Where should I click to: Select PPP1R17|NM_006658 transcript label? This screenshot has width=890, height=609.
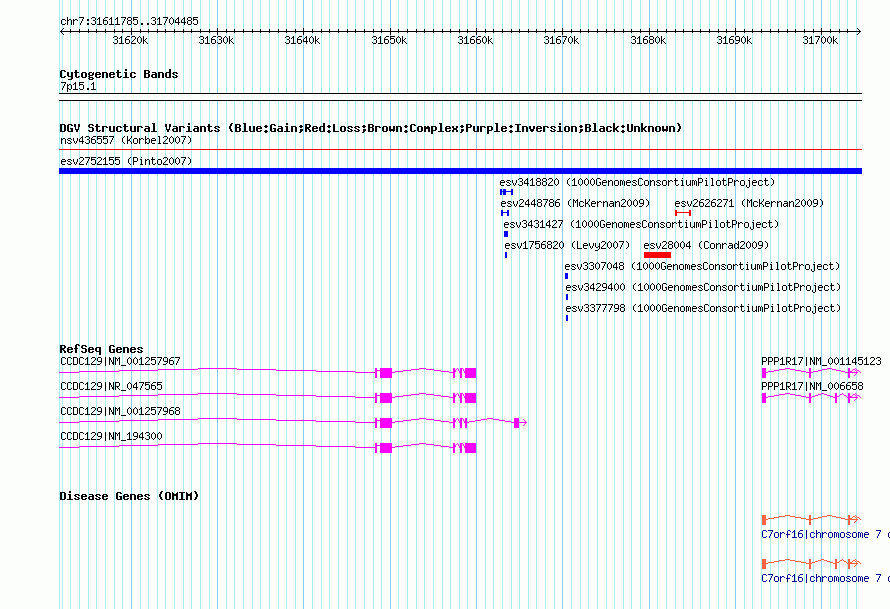(x=812, y=387)
